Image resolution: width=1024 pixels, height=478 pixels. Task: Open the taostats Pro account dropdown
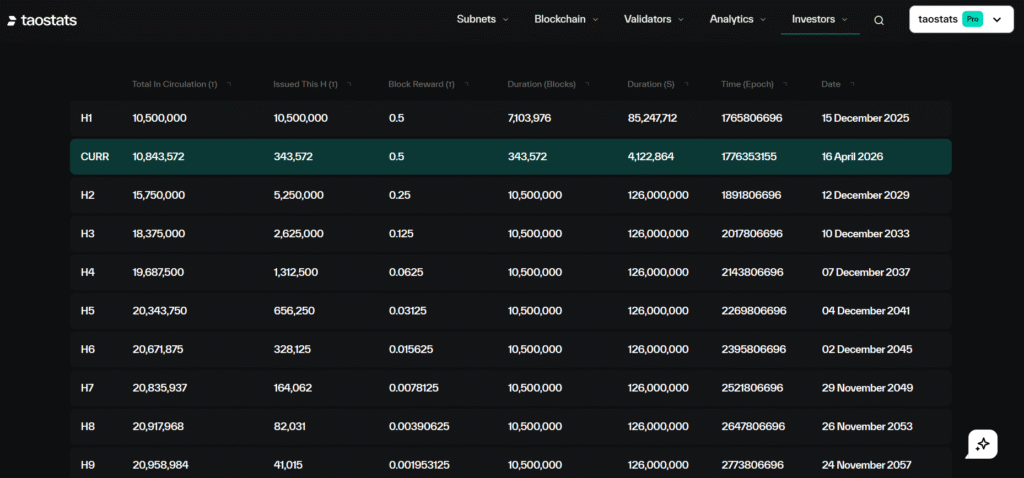point(996,19)
